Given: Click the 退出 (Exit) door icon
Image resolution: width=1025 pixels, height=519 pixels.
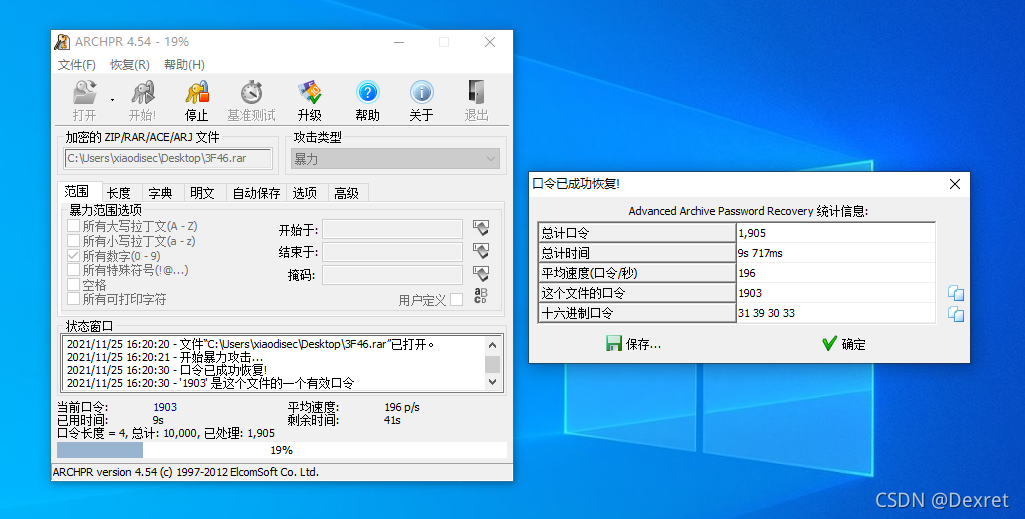Looking at the screenshot, I should [x=477, y=93].
